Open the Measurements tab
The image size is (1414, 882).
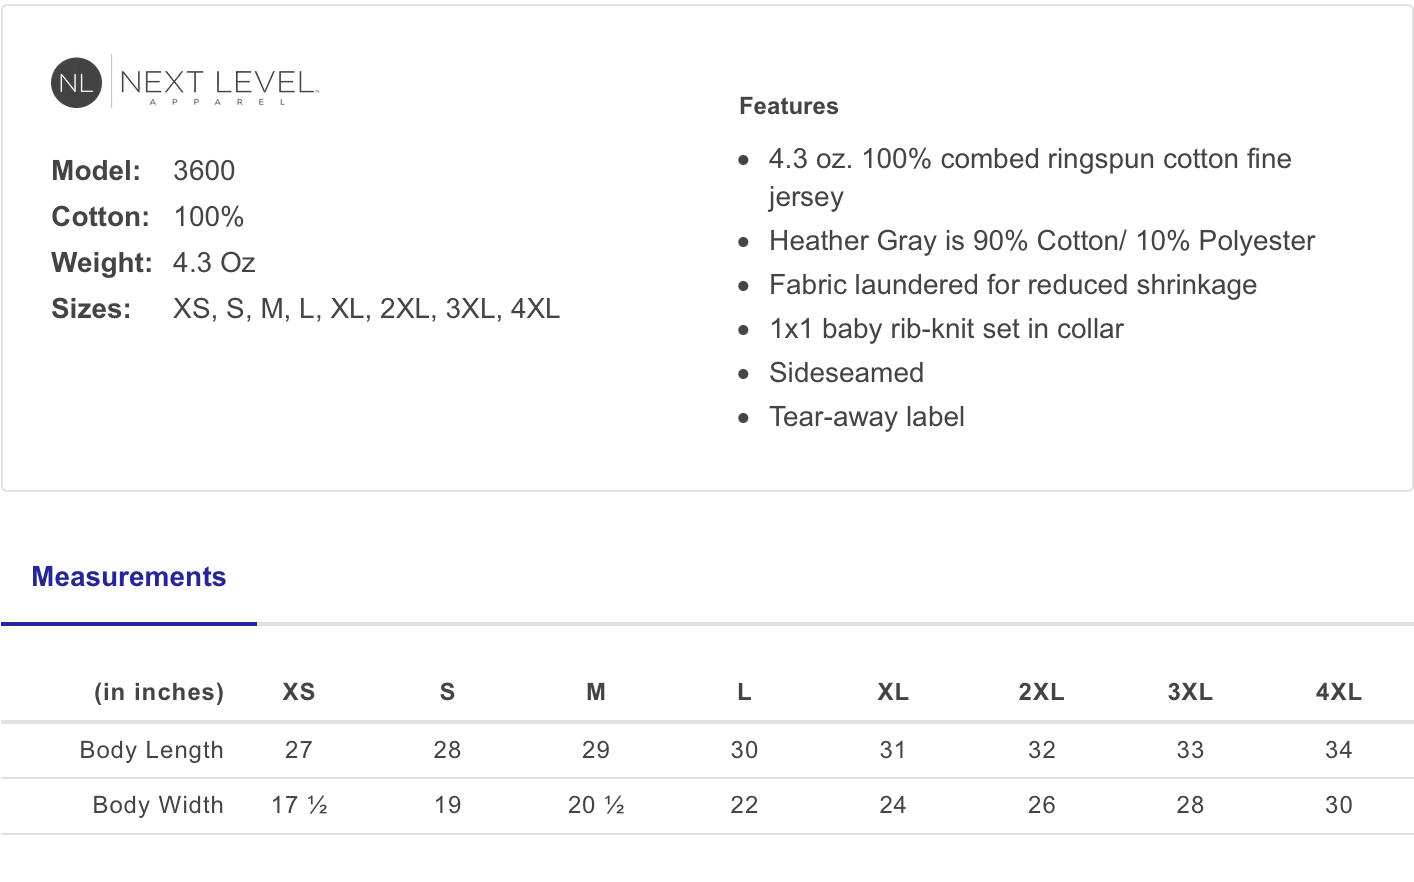tap(129, 577)
